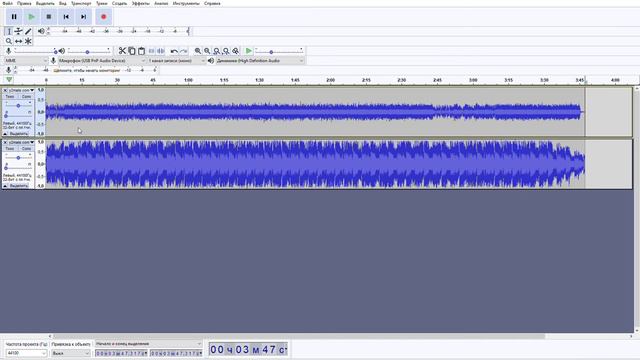Click the 1:00 mark on the timeline ruler
Image resolution: width=640 pixels, height=360 pixels.
tap(188, 80)
